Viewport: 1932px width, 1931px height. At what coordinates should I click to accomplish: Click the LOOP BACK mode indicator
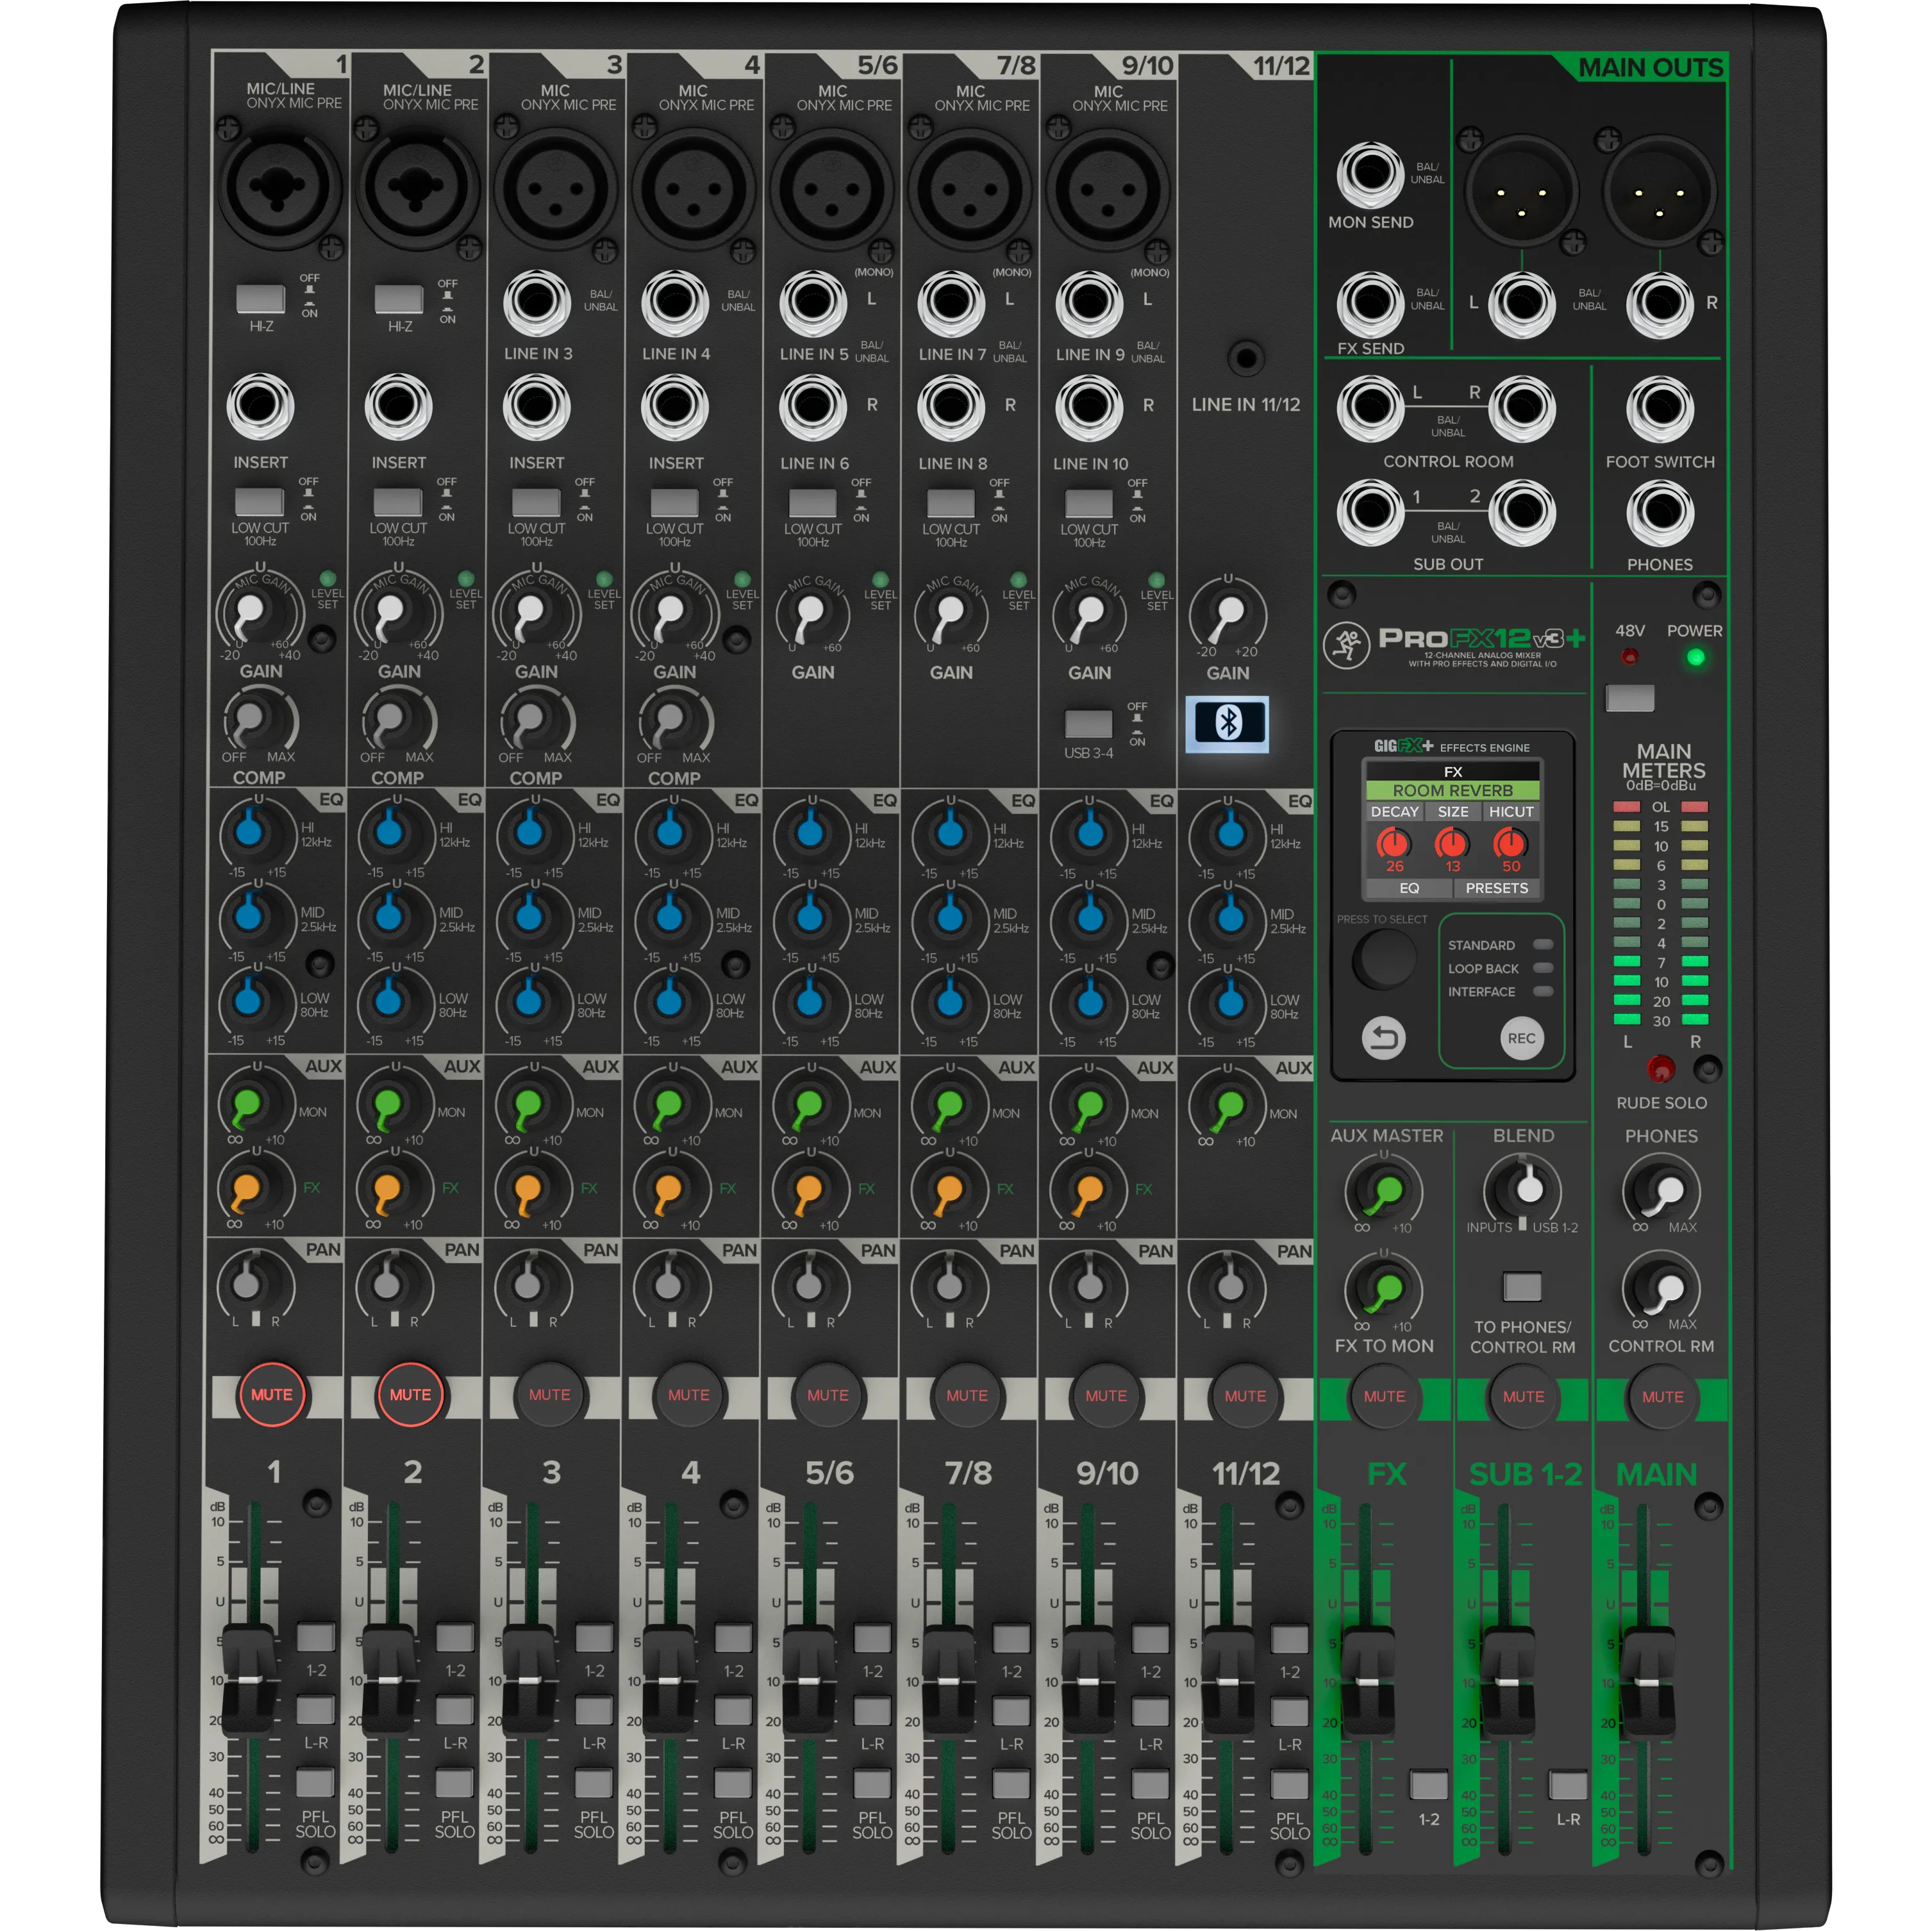click(1543, 968)
